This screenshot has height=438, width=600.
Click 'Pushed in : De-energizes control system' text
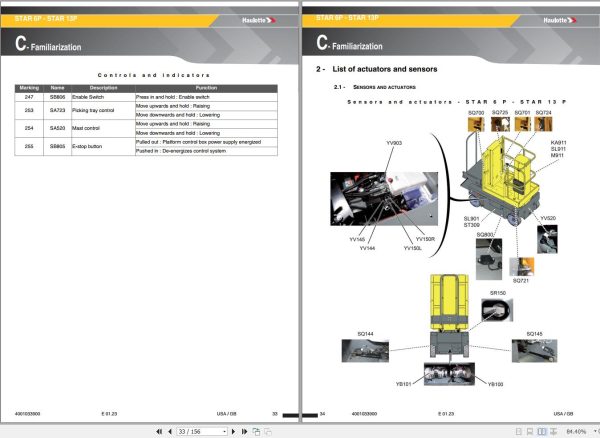coord(181,151)
